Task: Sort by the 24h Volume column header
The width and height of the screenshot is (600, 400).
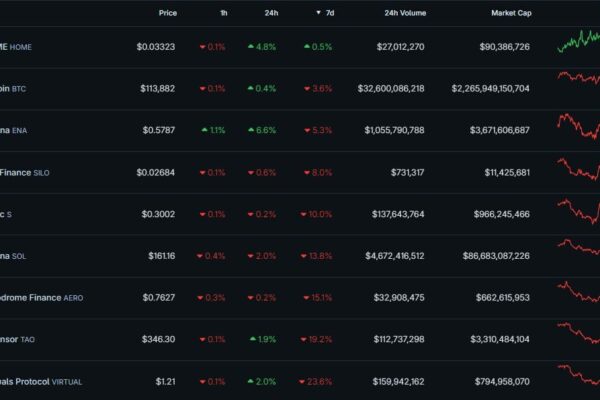Action: coord(405,13)
